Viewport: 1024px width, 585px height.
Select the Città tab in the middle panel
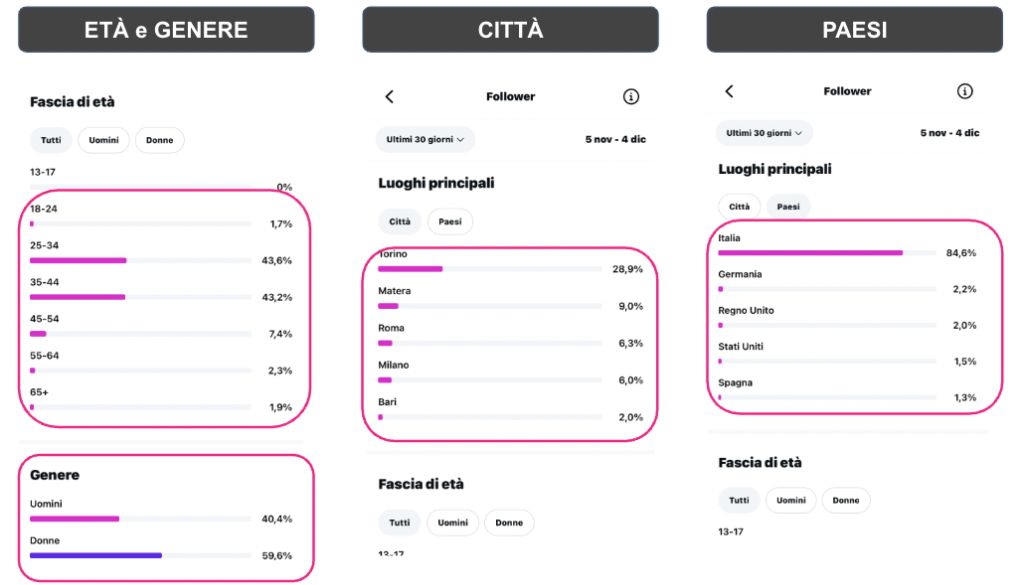click(398, 221)
